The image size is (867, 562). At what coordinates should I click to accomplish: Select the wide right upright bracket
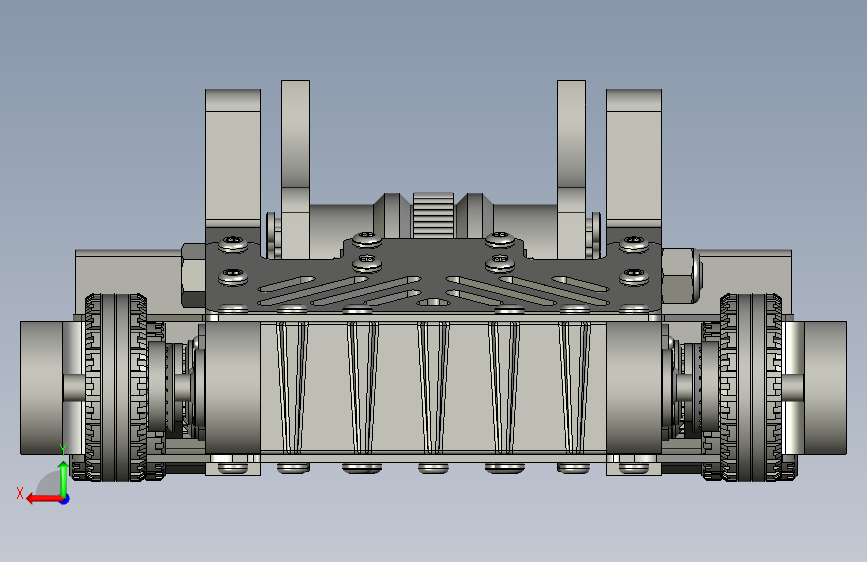(x=634, y=160)
